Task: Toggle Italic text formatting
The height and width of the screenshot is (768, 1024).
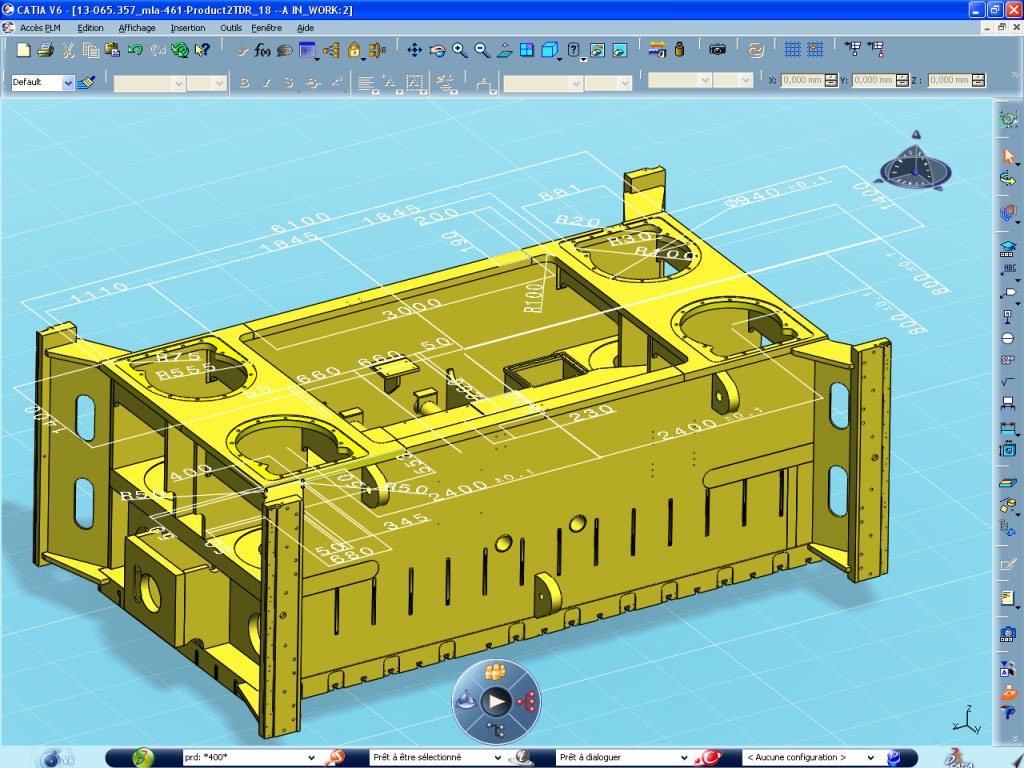Action: coord(266,83)
